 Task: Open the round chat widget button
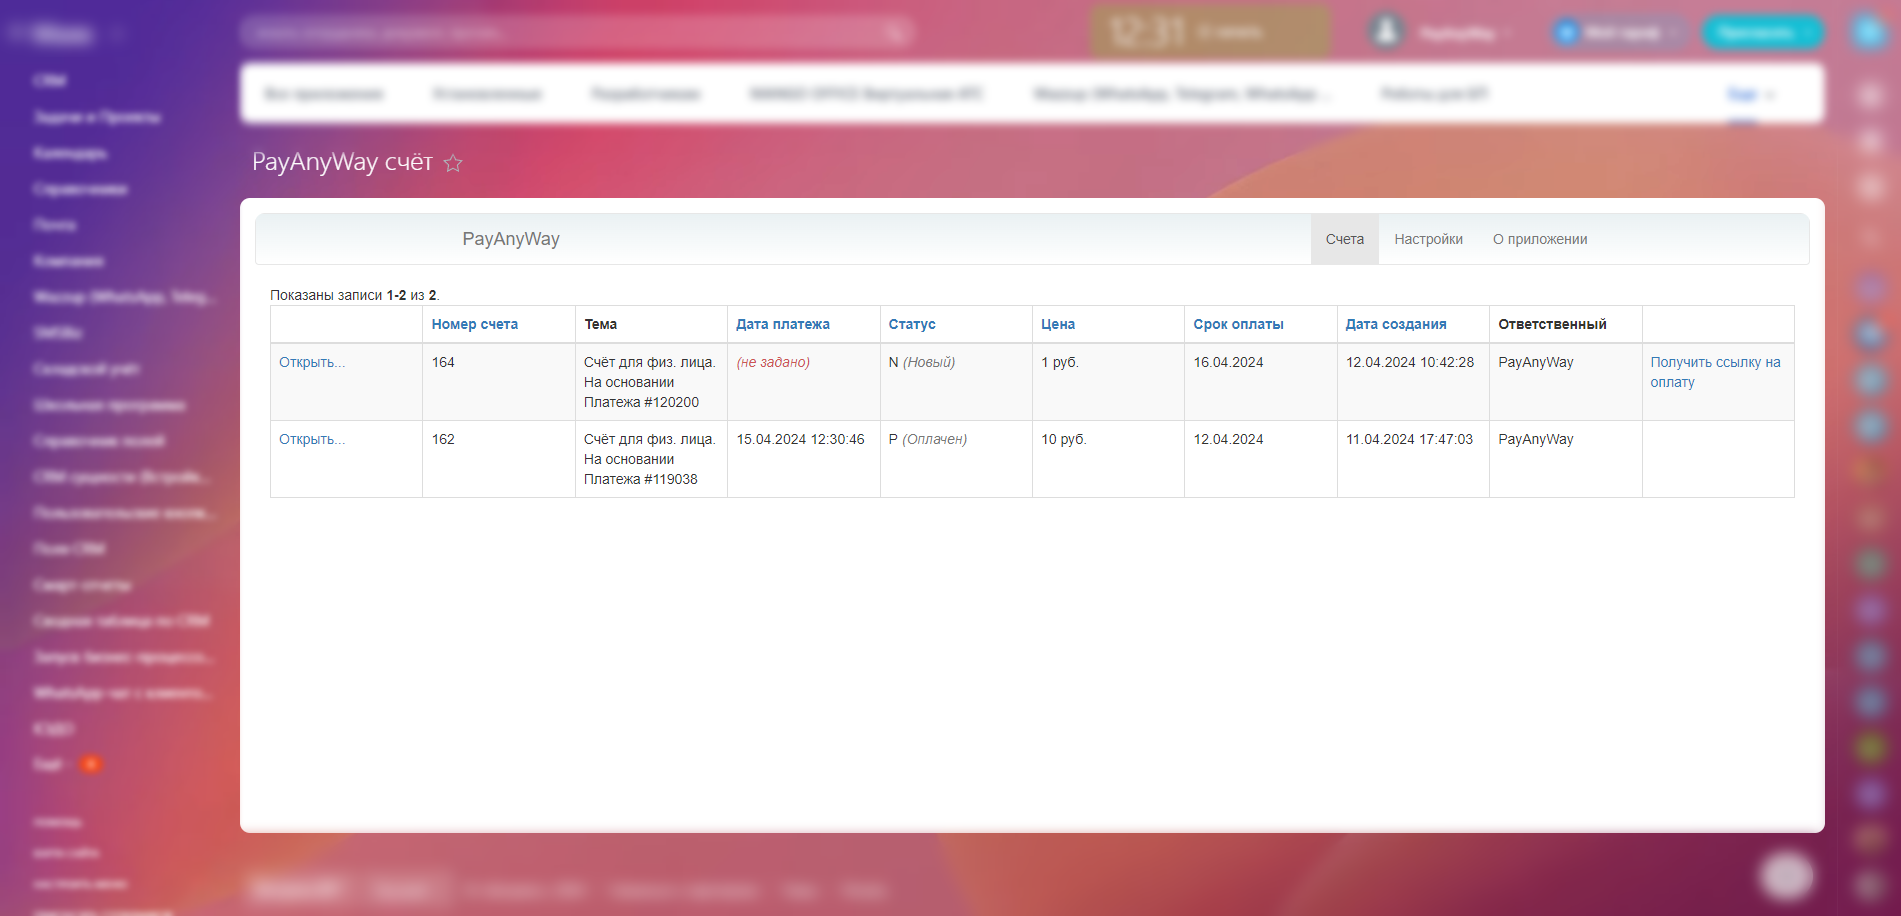[1786, 875]
